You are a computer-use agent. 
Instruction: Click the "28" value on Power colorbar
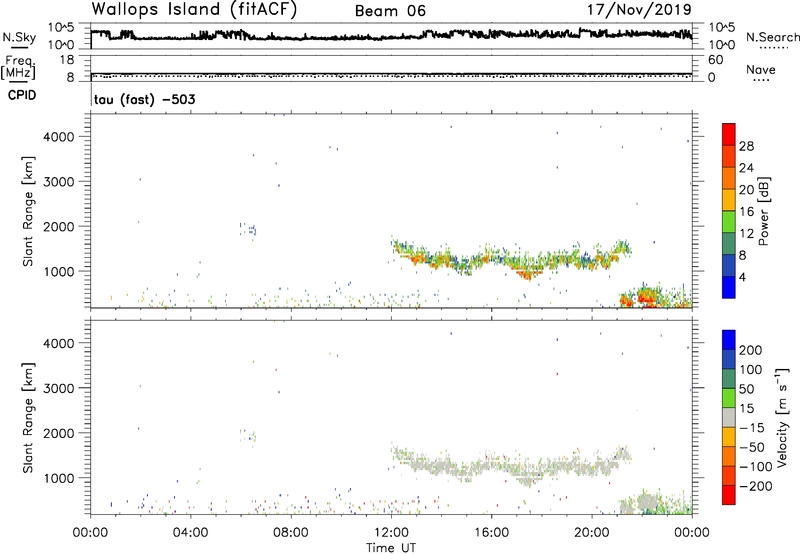click(x=746, y=146)
